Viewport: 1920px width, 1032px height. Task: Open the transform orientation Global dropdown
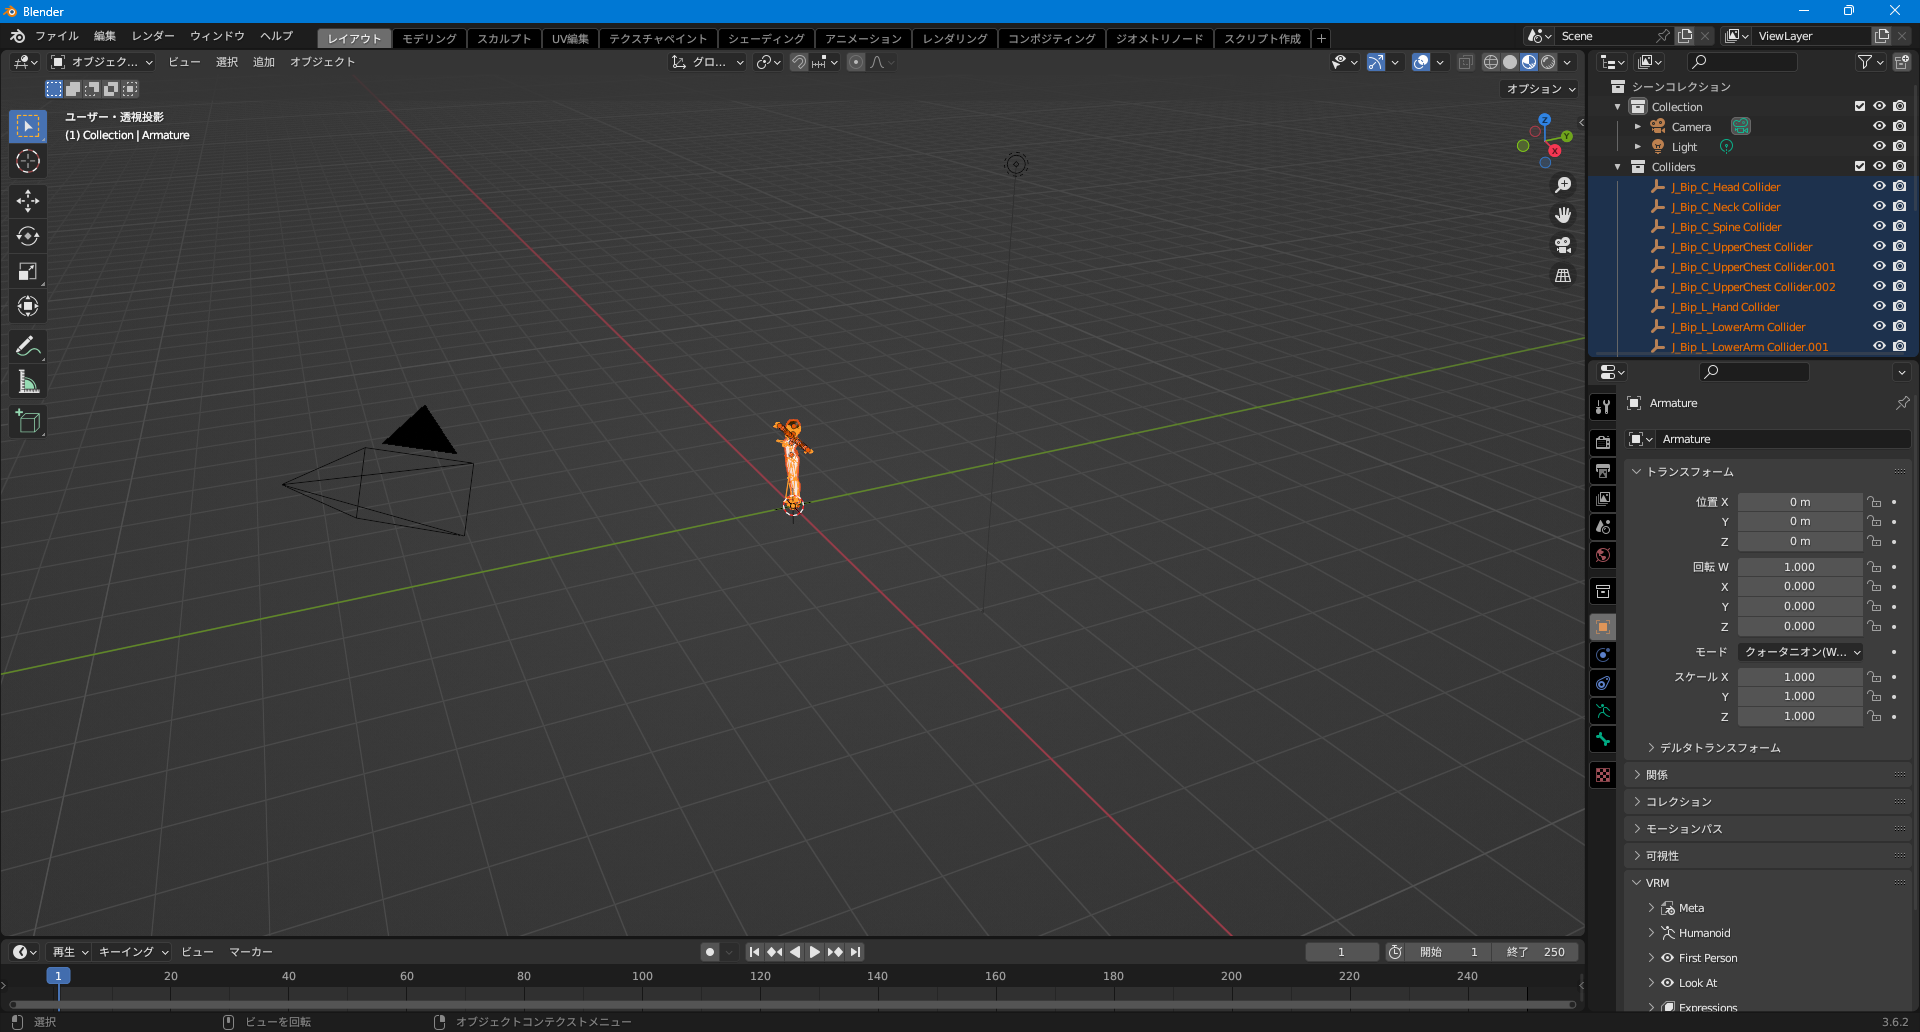click(708, 62)
